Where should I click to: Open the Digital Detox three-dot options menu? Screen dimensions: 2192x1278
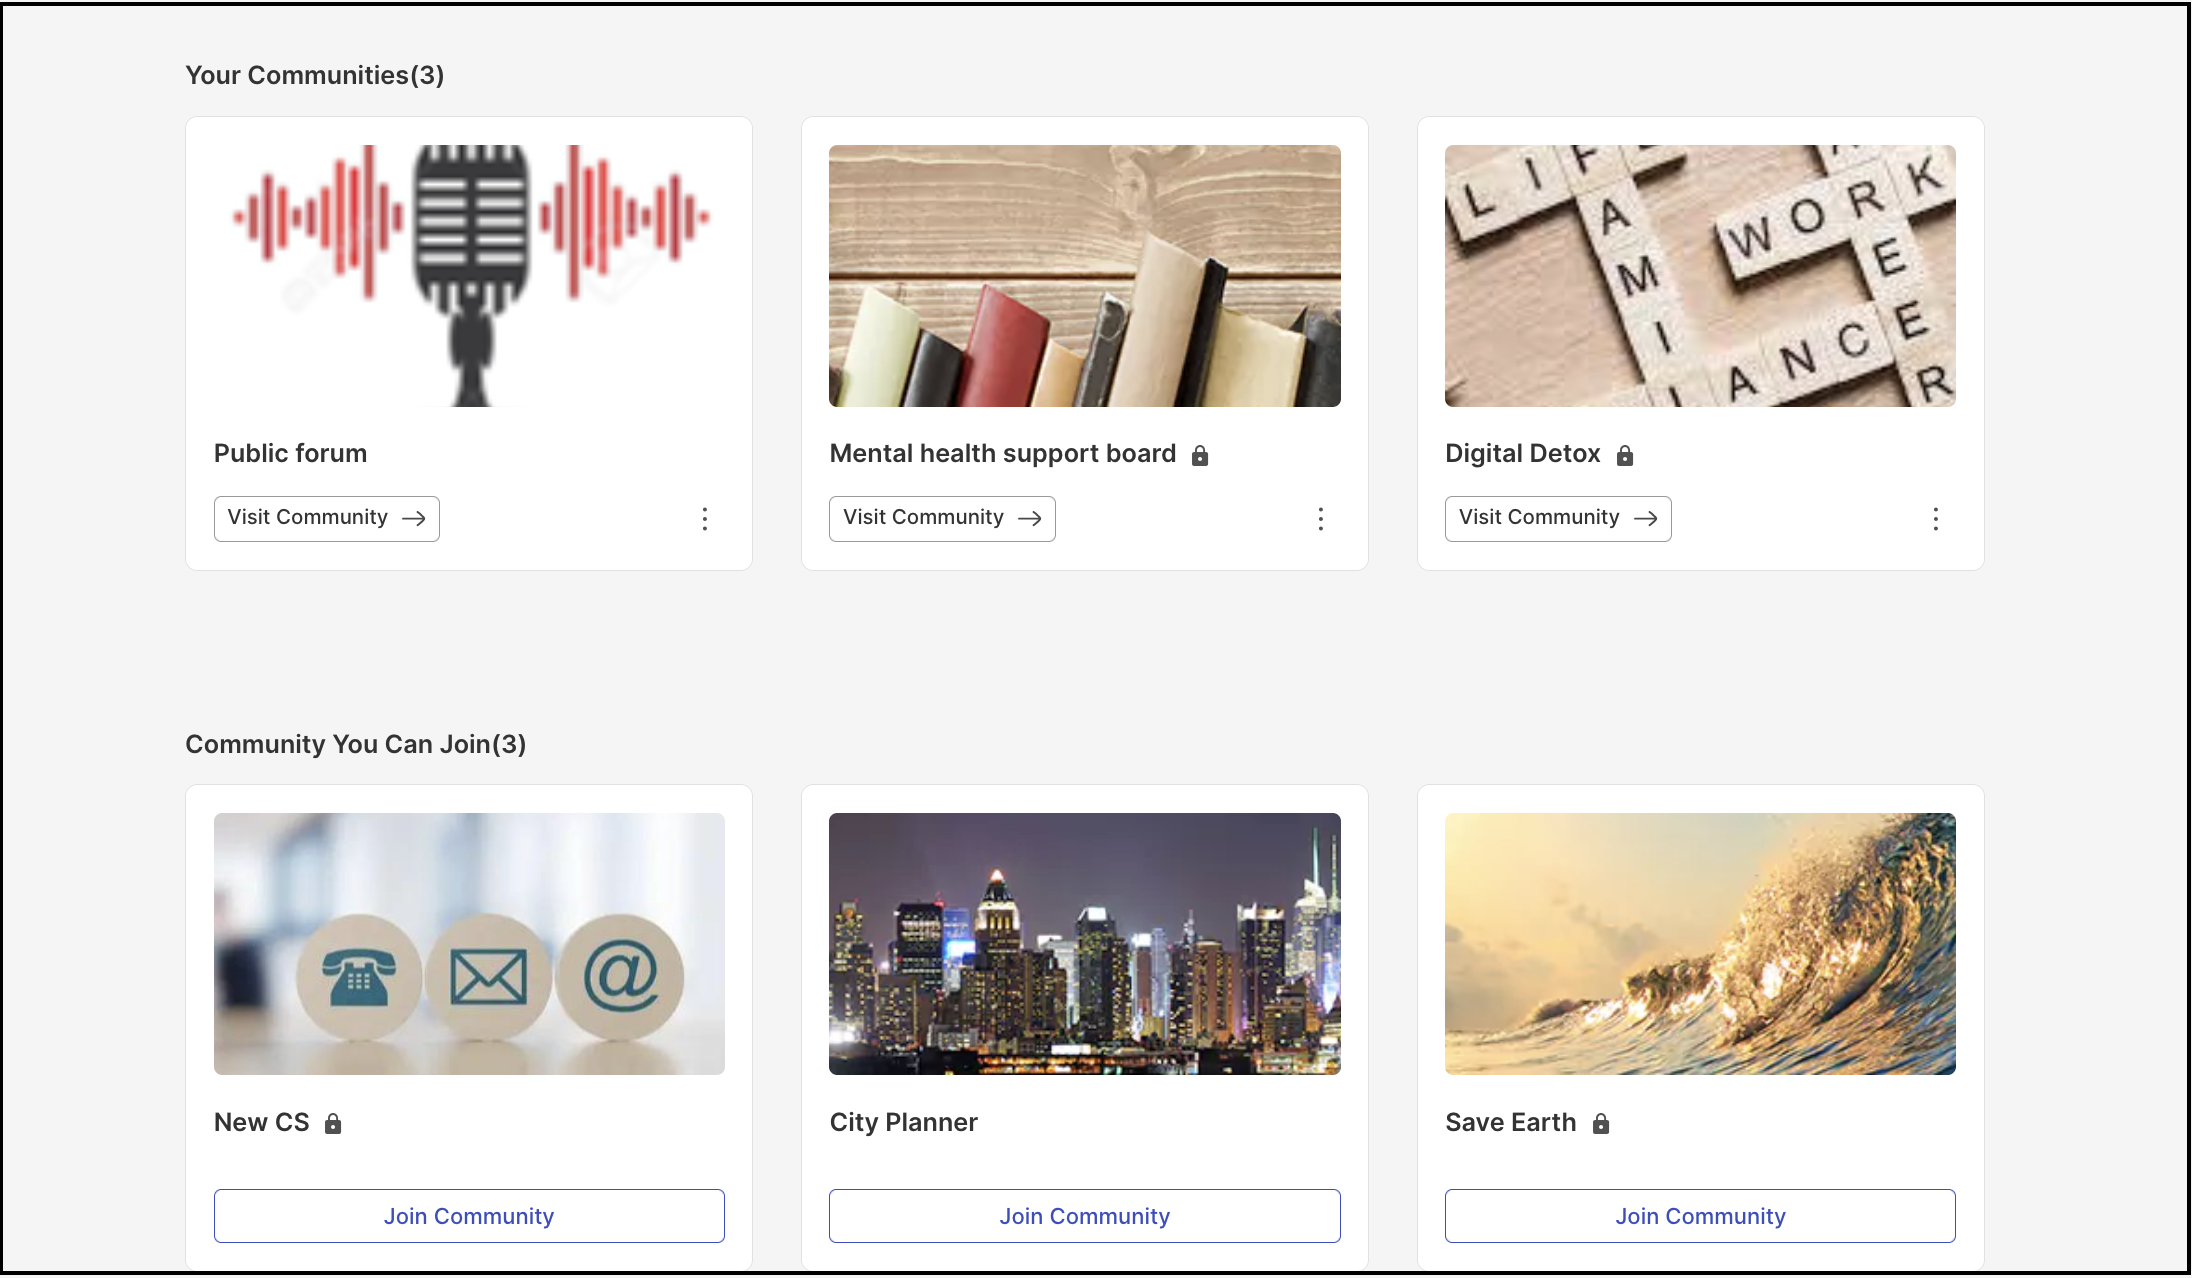tap(1936, 519)
